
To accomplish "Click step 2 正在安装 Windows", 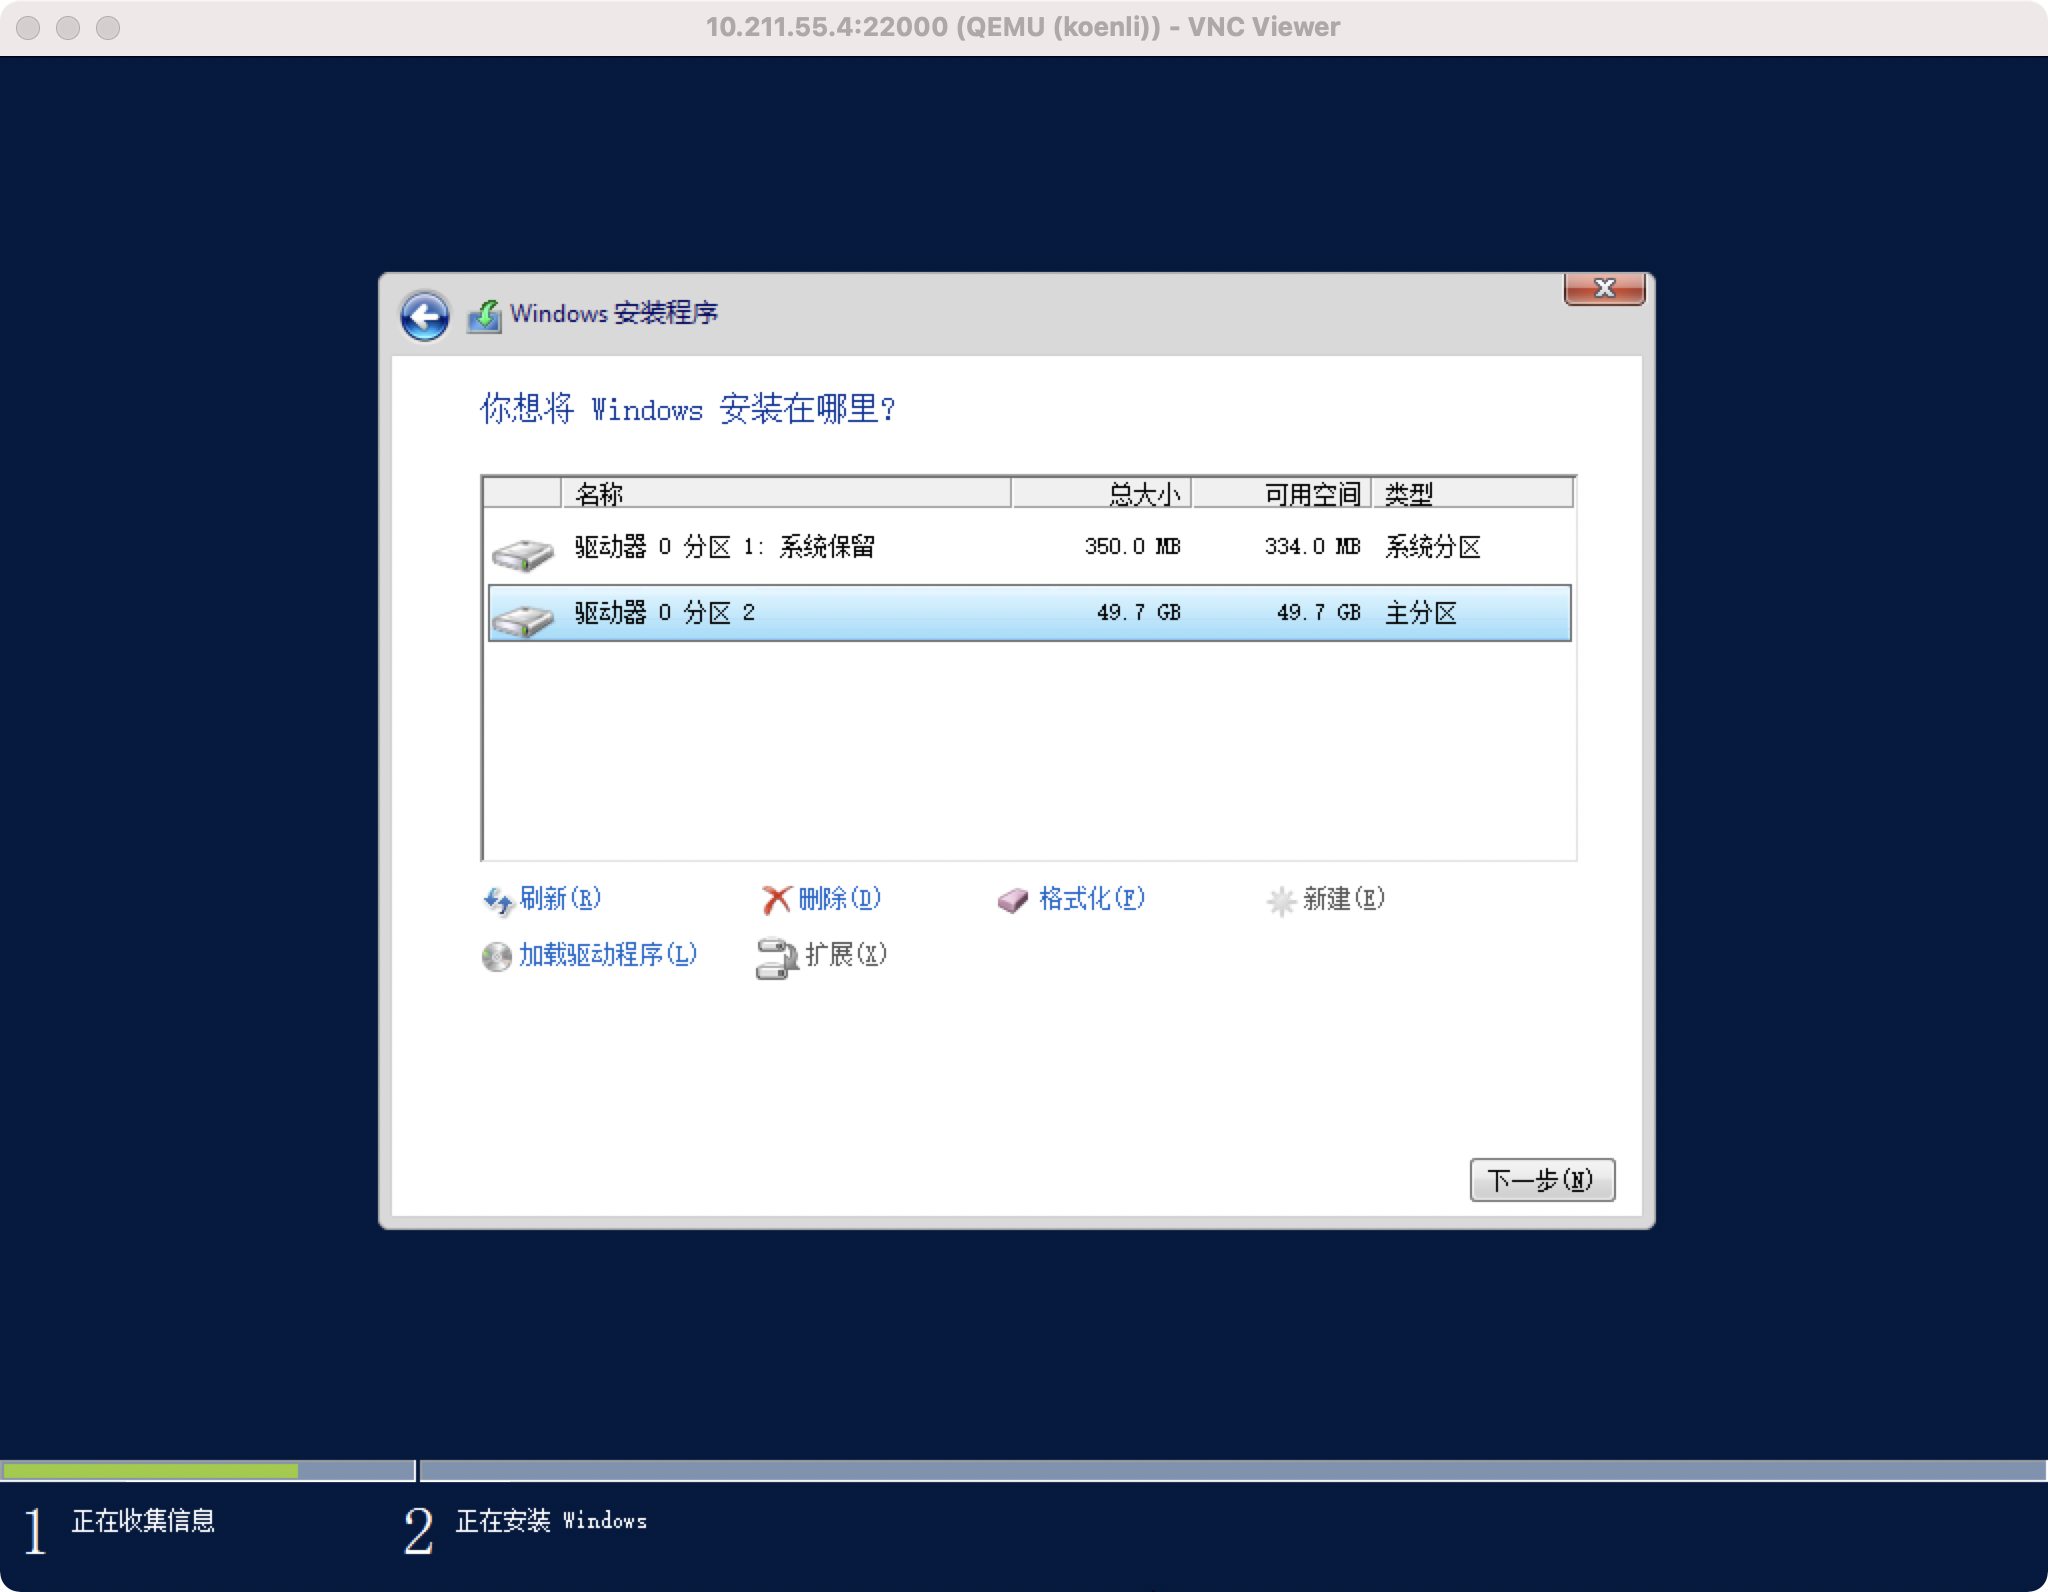I will 552,1521.
